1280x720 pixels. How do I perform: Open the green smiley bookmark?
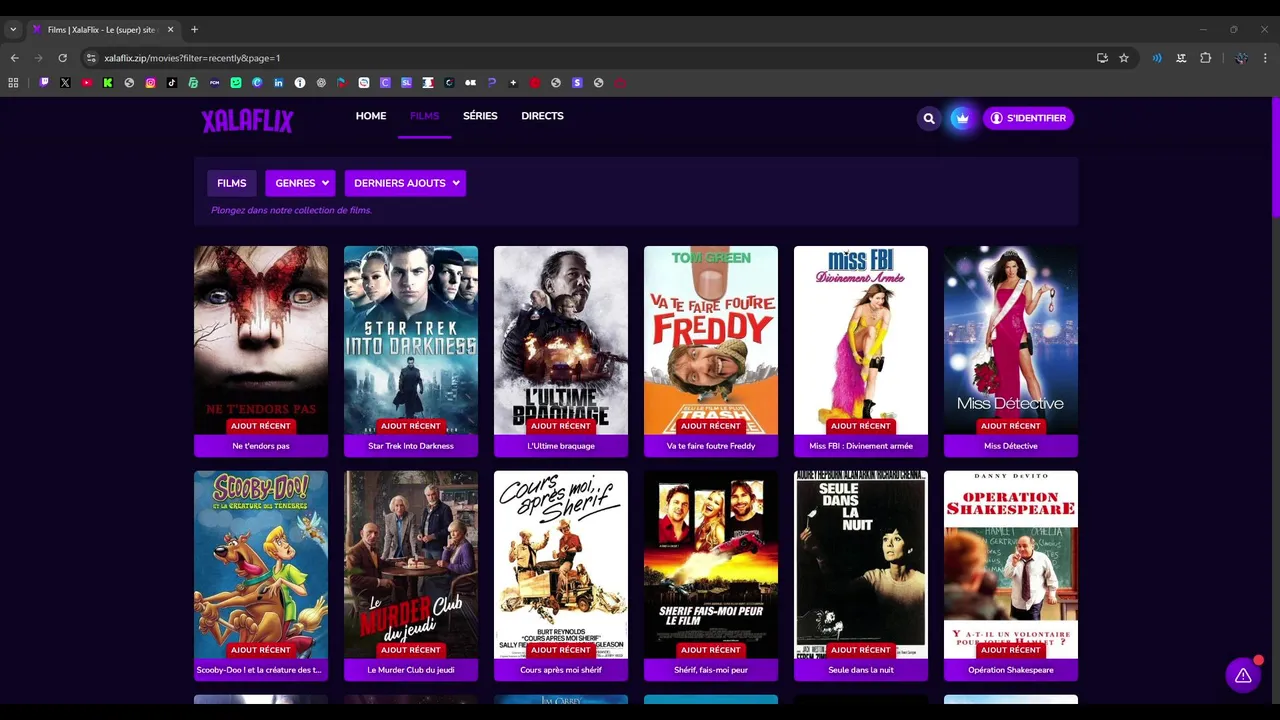[236, 83]
